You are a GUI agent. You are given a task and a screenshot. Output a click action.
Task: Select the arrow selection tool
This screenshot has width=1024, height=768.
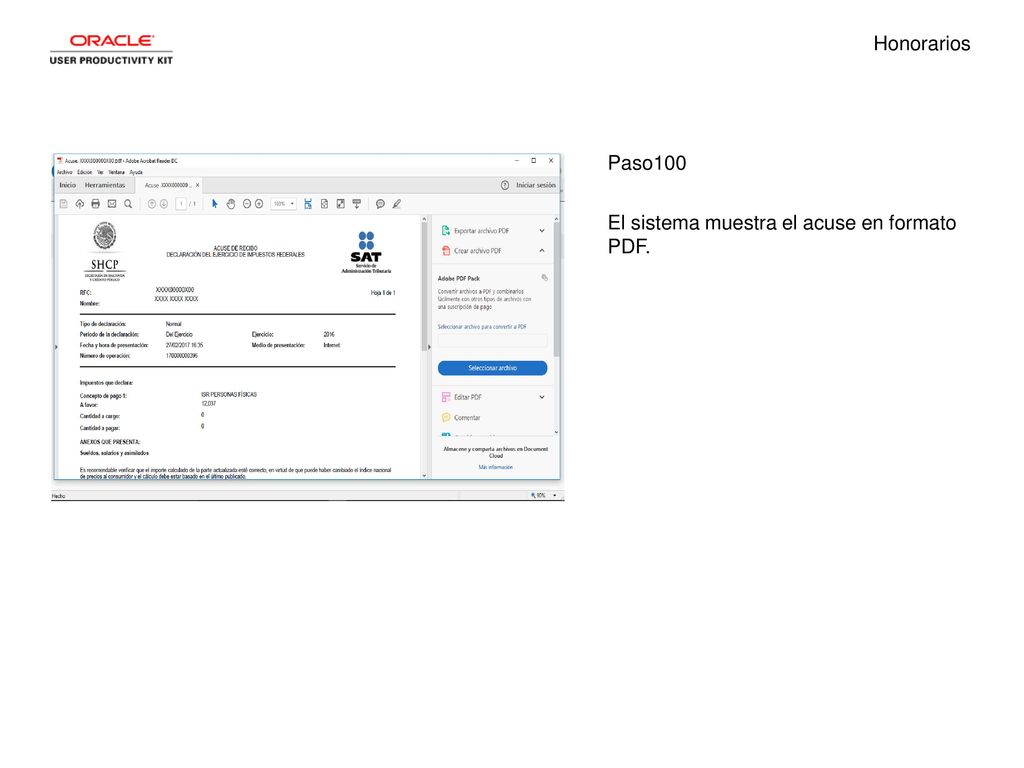pyautogui.click(x=215, y=204)
